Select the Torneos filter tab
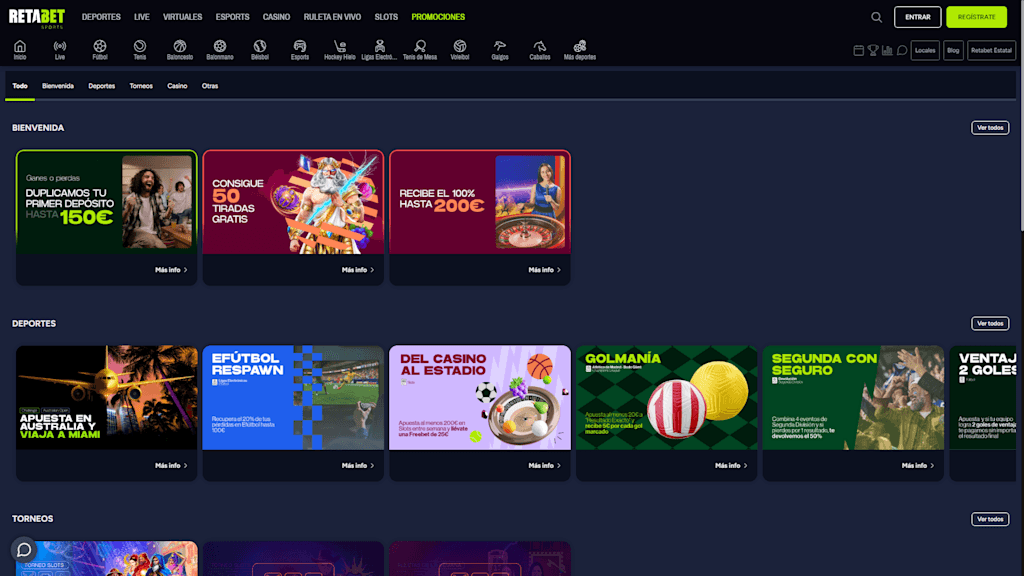This screenshot has width=1024, height=576. point(140,86)
